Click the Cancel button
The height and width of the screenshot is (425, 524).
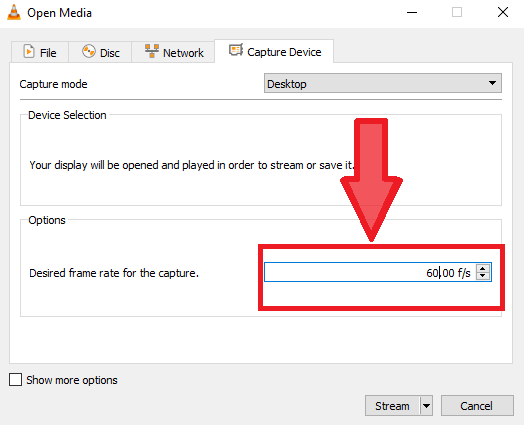(x=477, y=406)
